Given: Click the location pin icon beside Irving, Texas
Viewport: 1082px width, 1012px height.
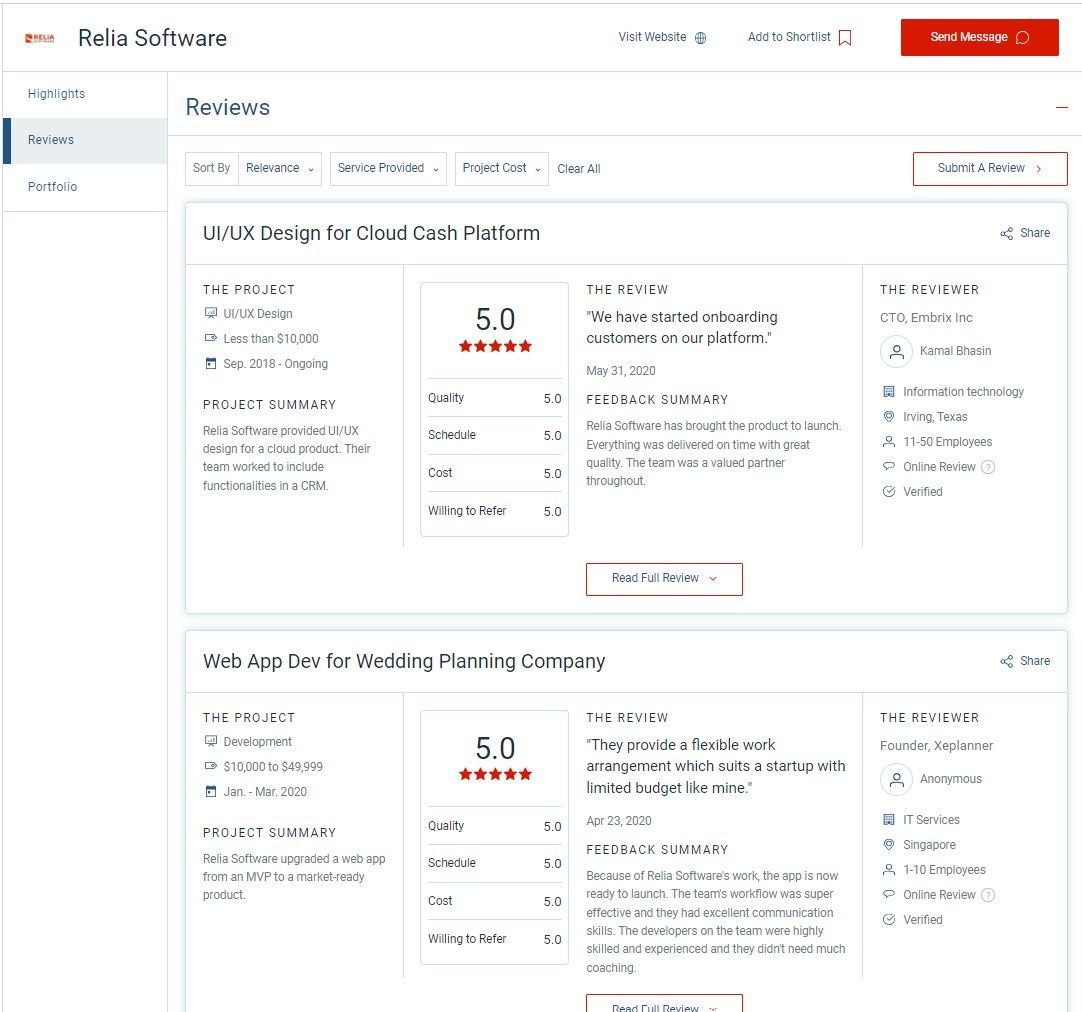Looking at the screenshot, I should click(x=889, y=417).
